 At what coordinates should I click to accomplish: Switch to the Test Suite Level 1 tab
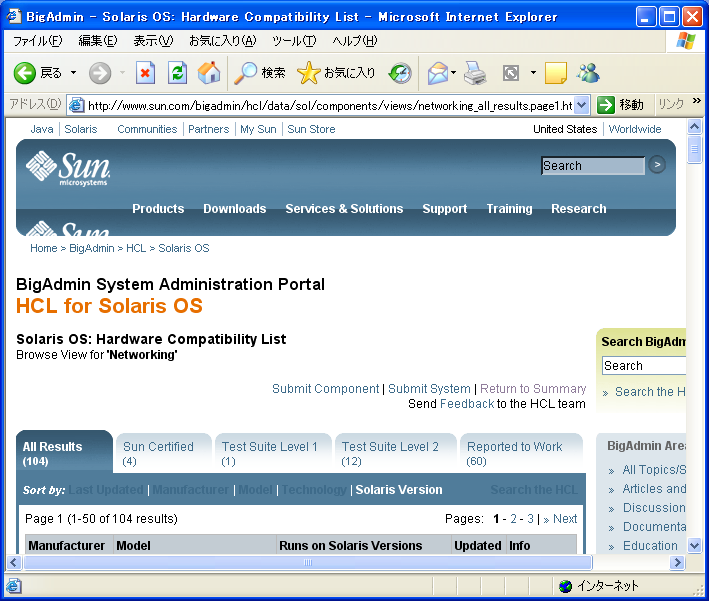273,453
